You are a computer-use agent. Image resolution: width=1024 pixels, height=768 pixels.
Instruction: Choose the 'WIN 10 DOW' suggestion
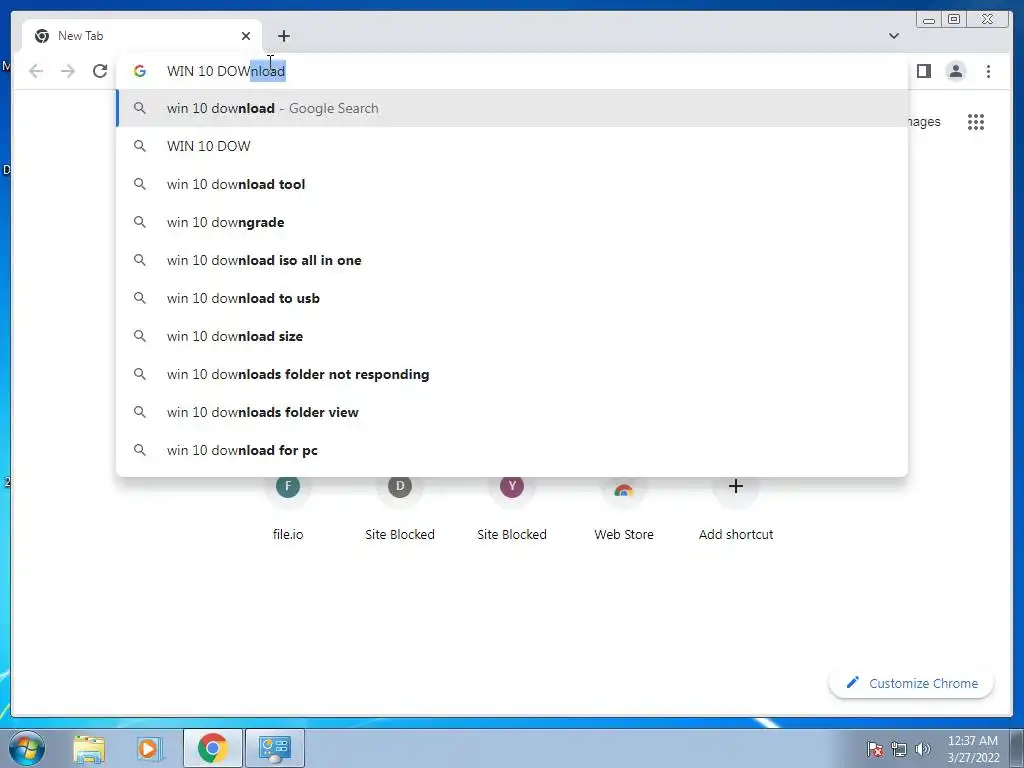point(512,146)
